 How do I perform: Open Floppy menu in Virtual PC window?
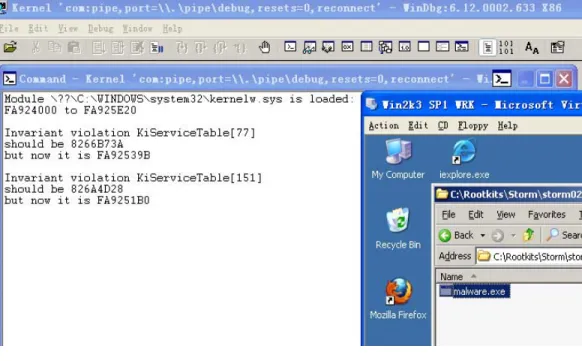point(473,126)
